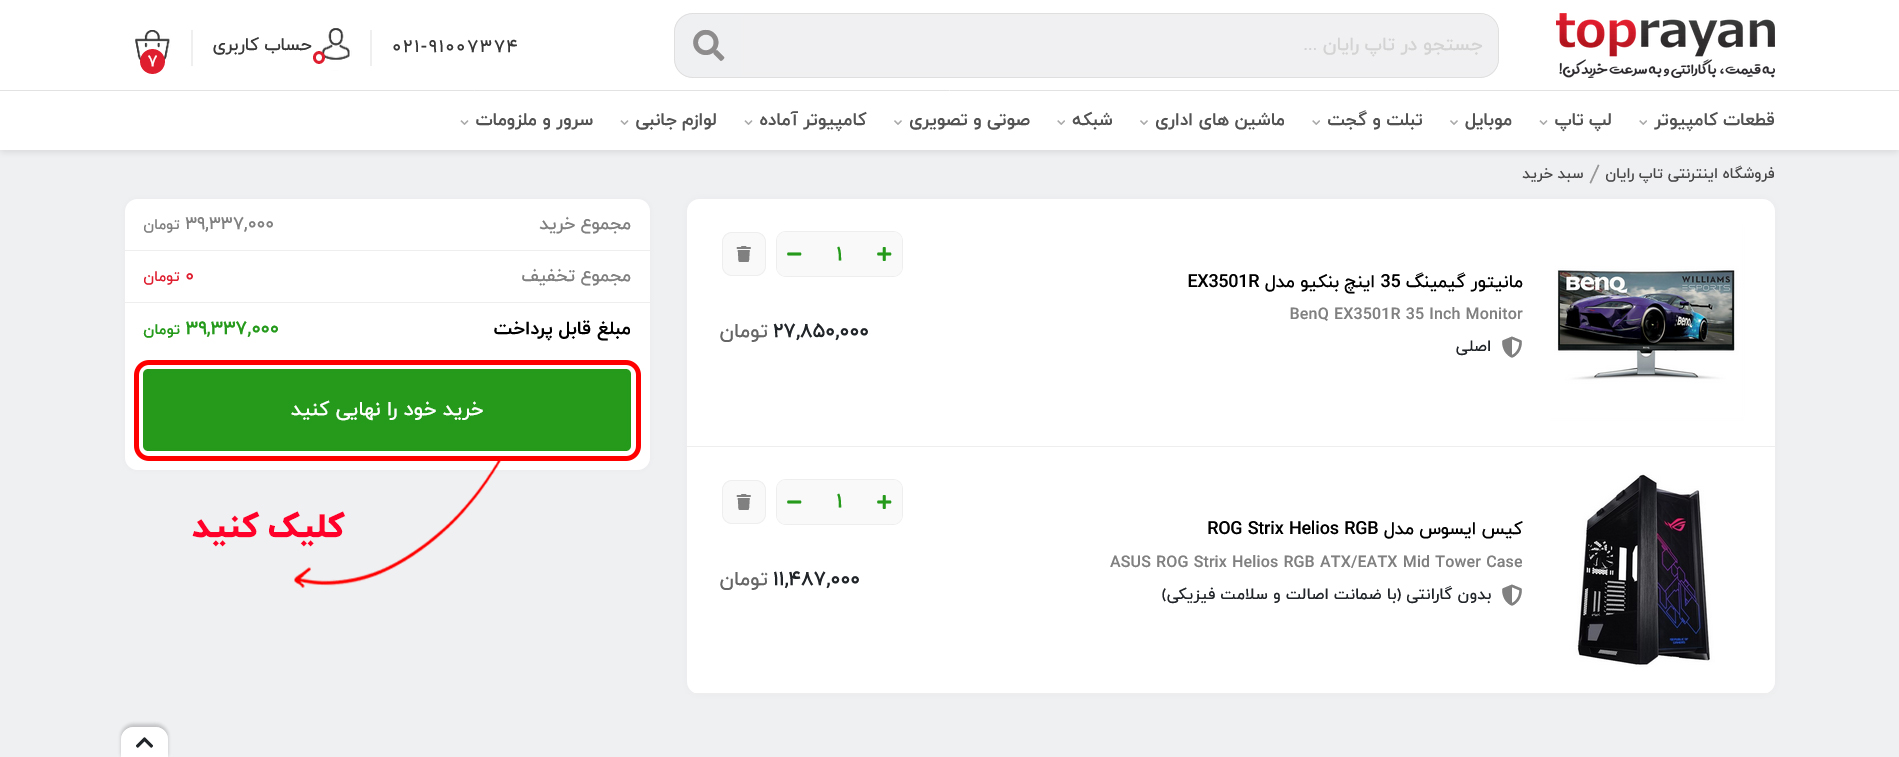Click the ROG Strix Helios case thumbnail
Screen dimensions: 1899x757
coord(1645,570)
